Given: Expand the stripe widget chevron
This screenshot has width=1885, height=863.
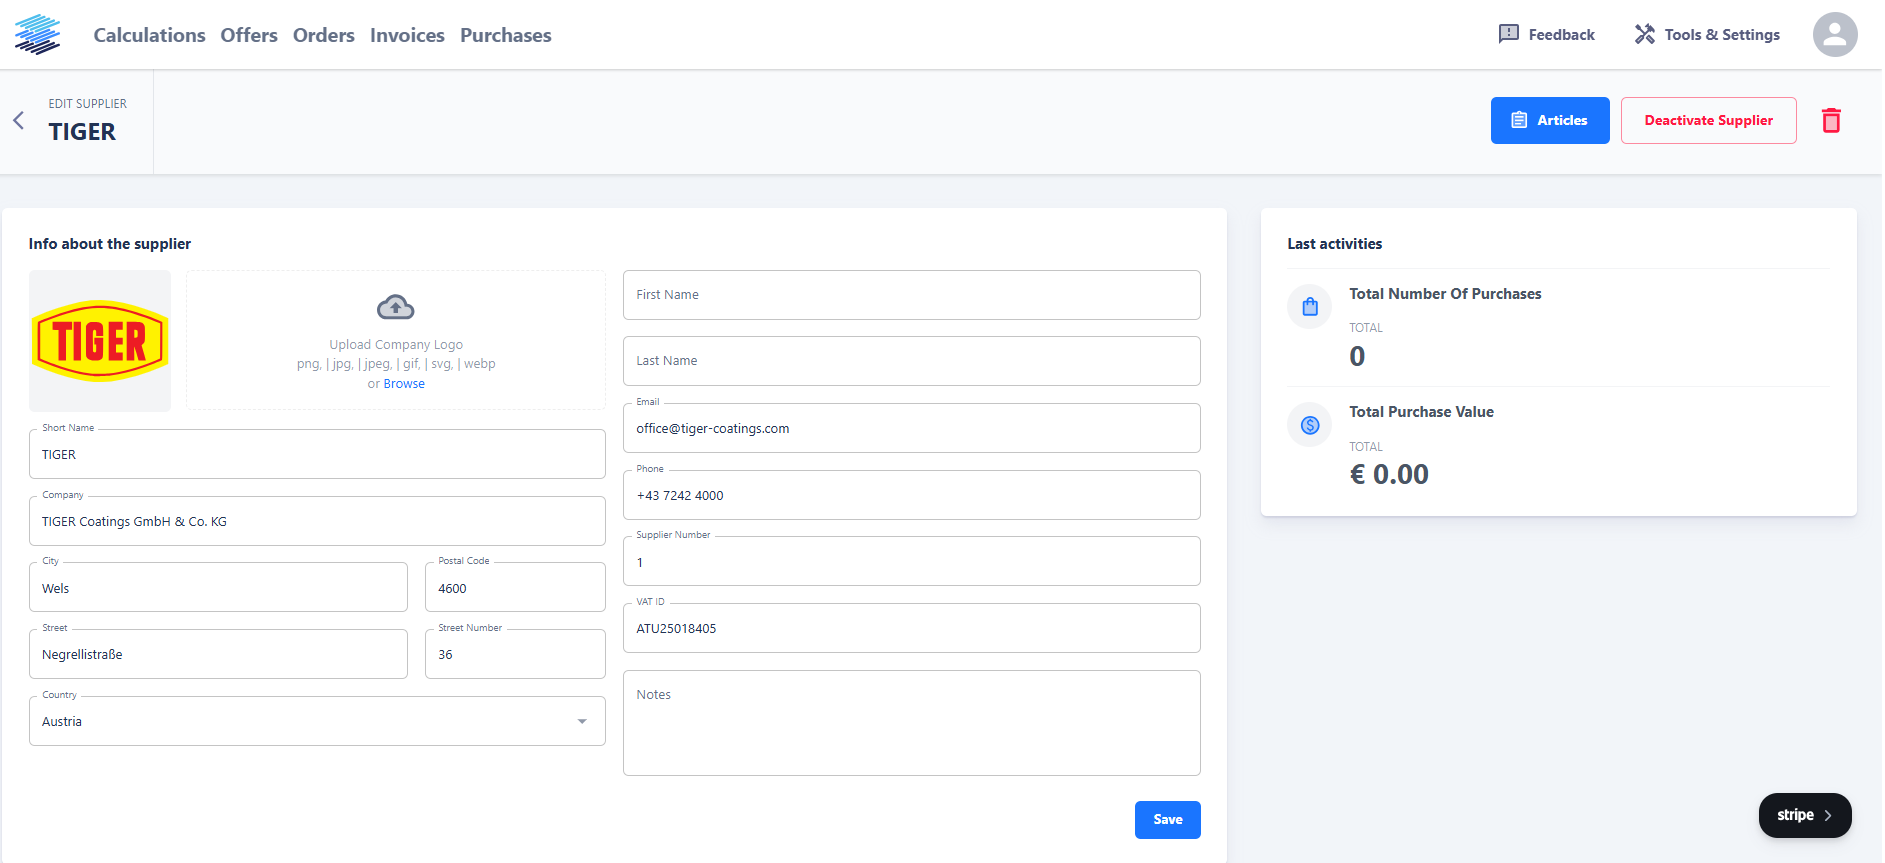Looking at the screenshot, I should [x=1827, y=815].
